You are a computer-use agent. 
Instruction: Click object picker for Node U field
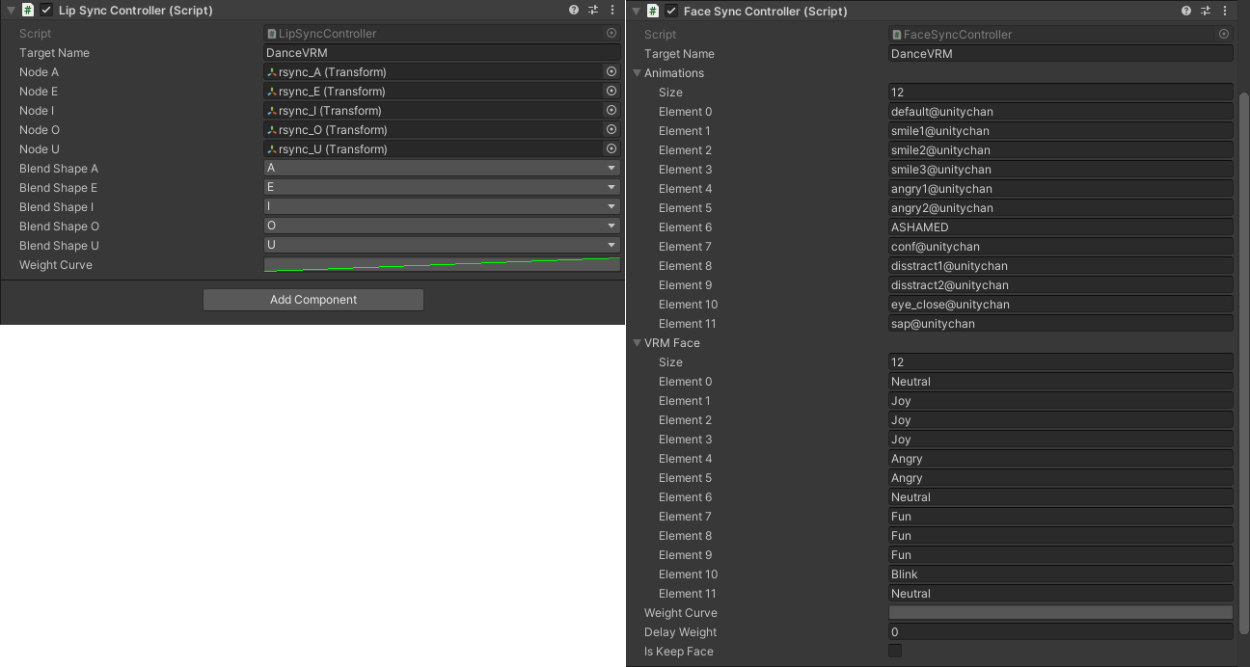point(611,149)
